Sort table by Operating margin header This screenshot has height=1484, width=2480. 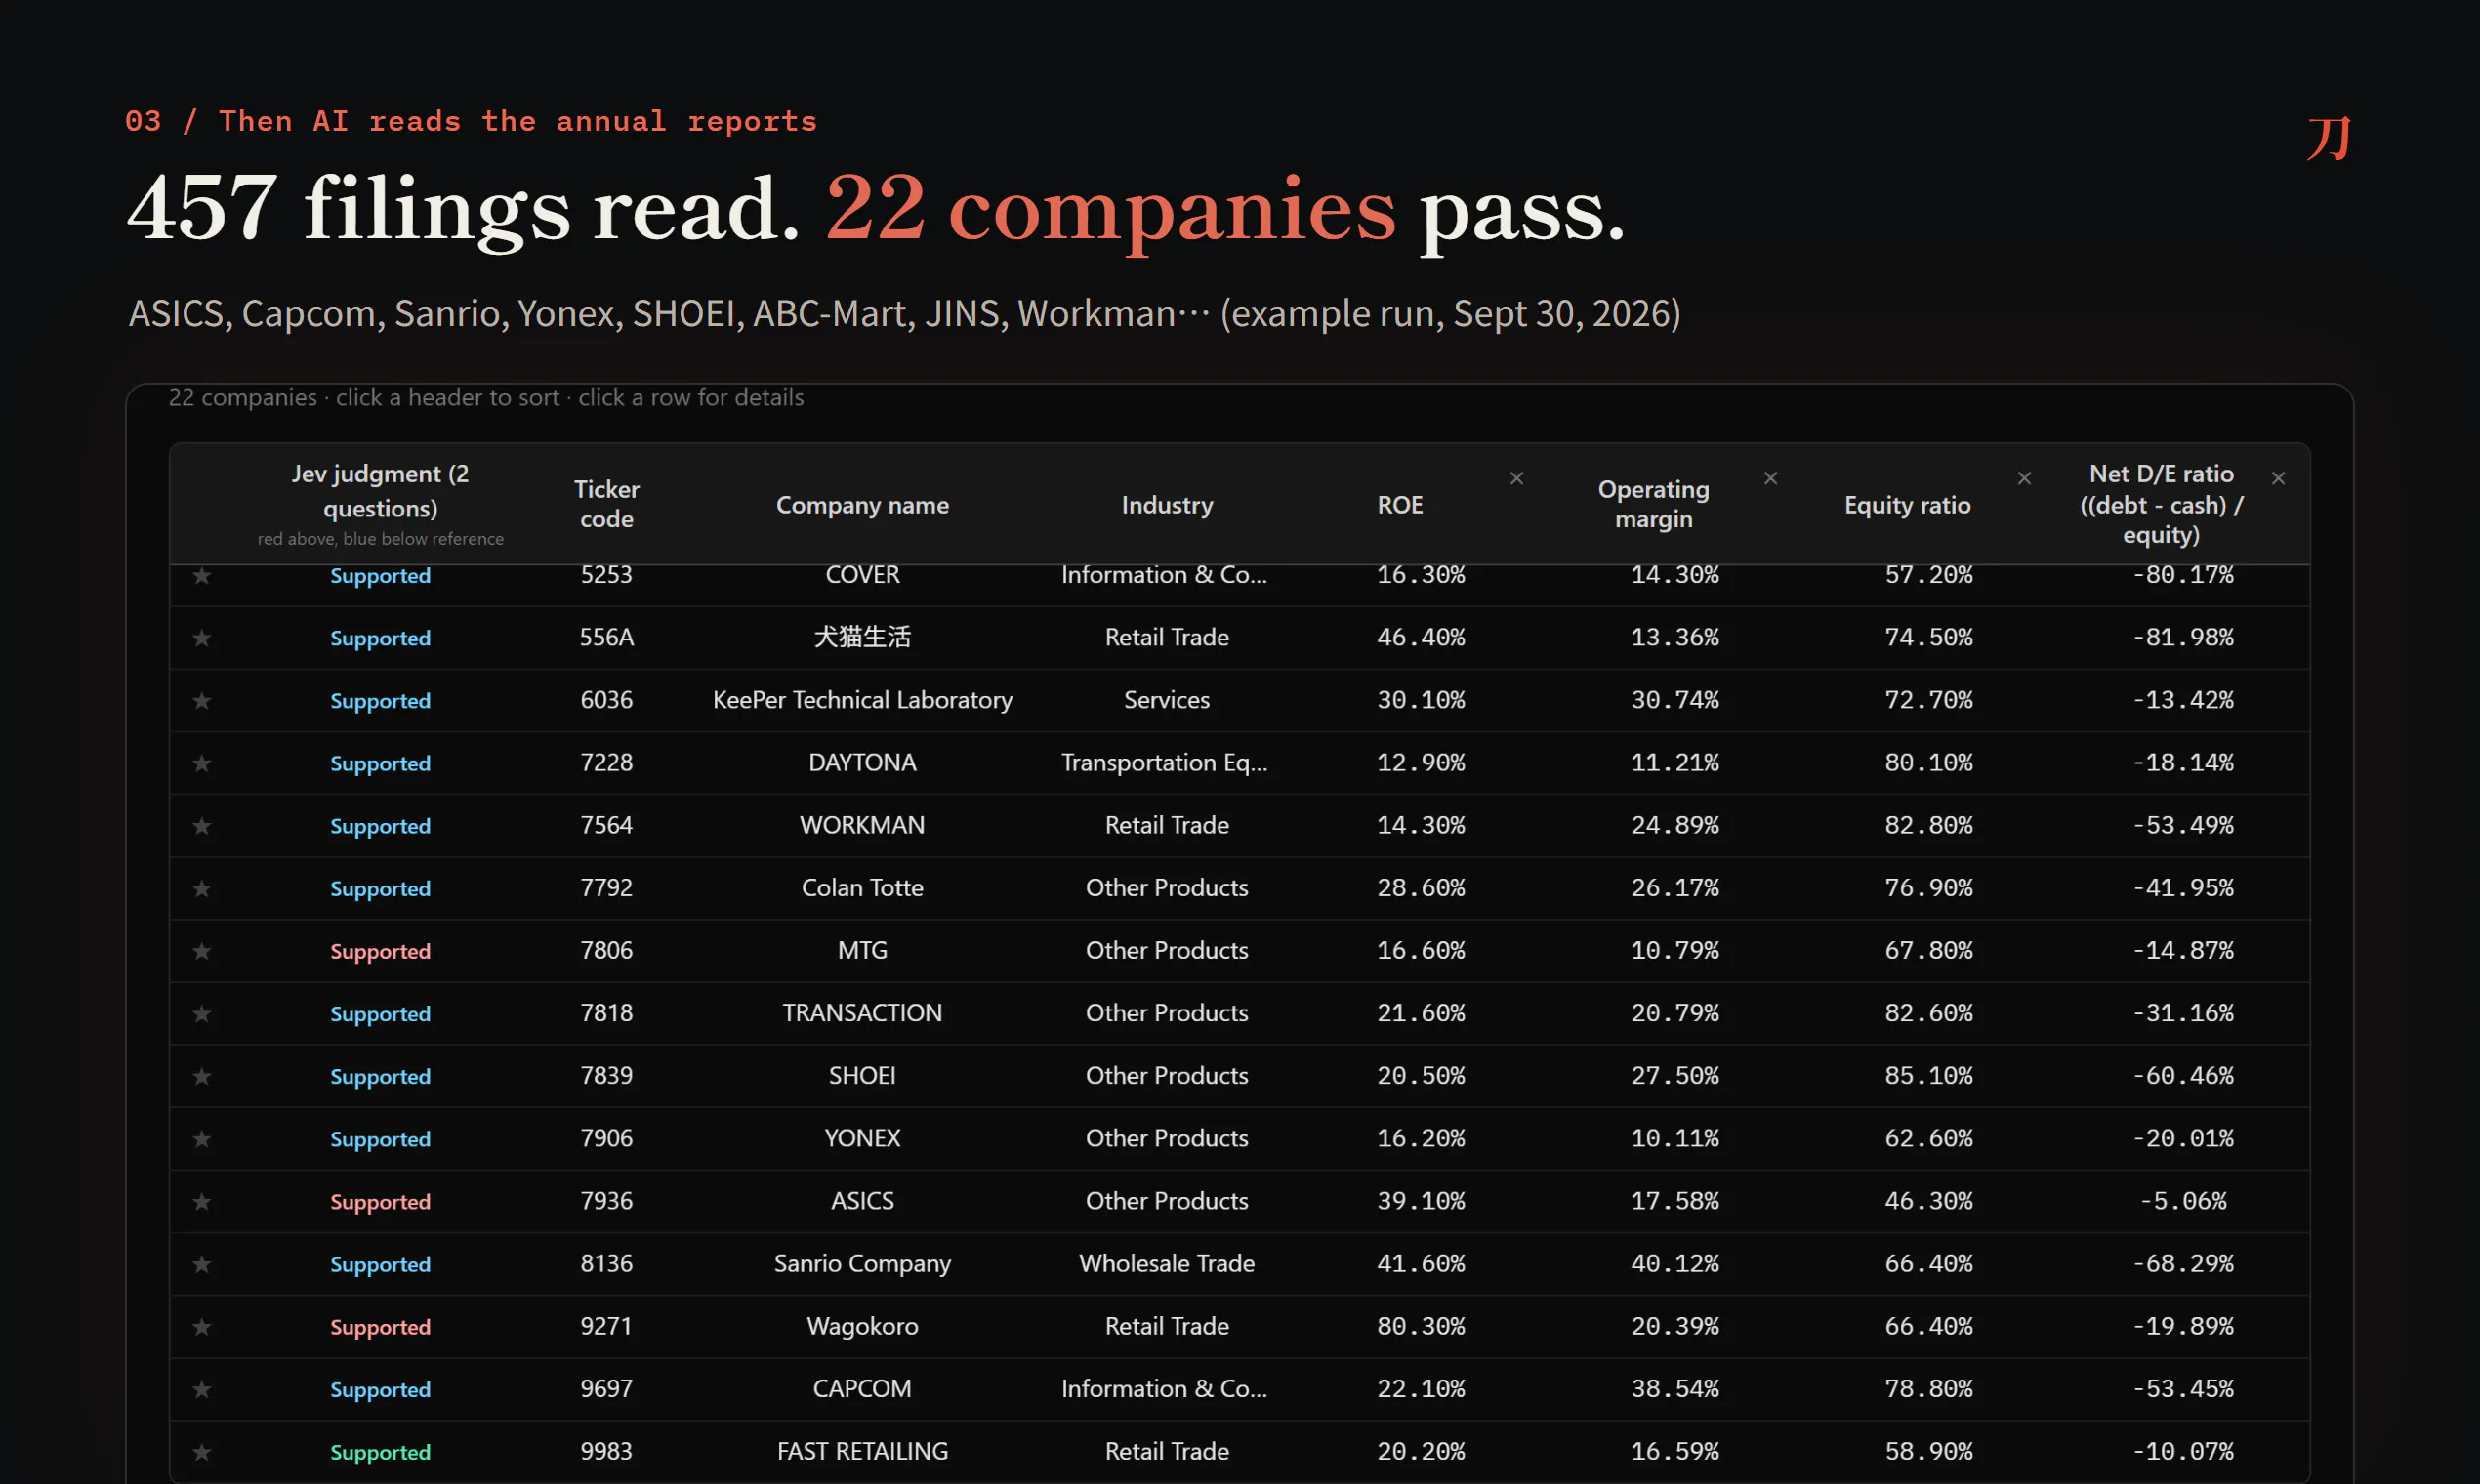1654,504
